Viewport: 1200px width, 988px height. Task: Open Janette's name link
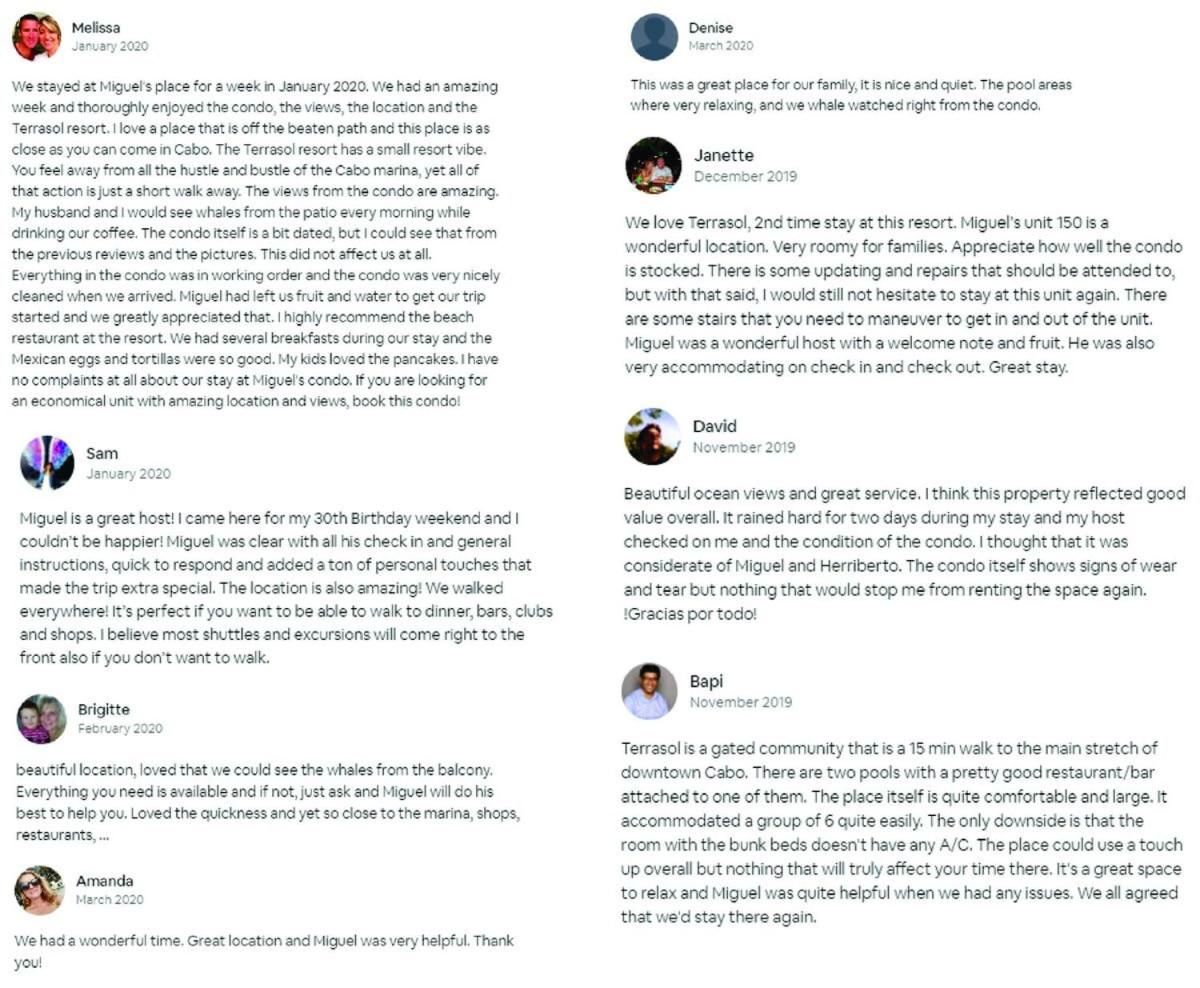724,155
